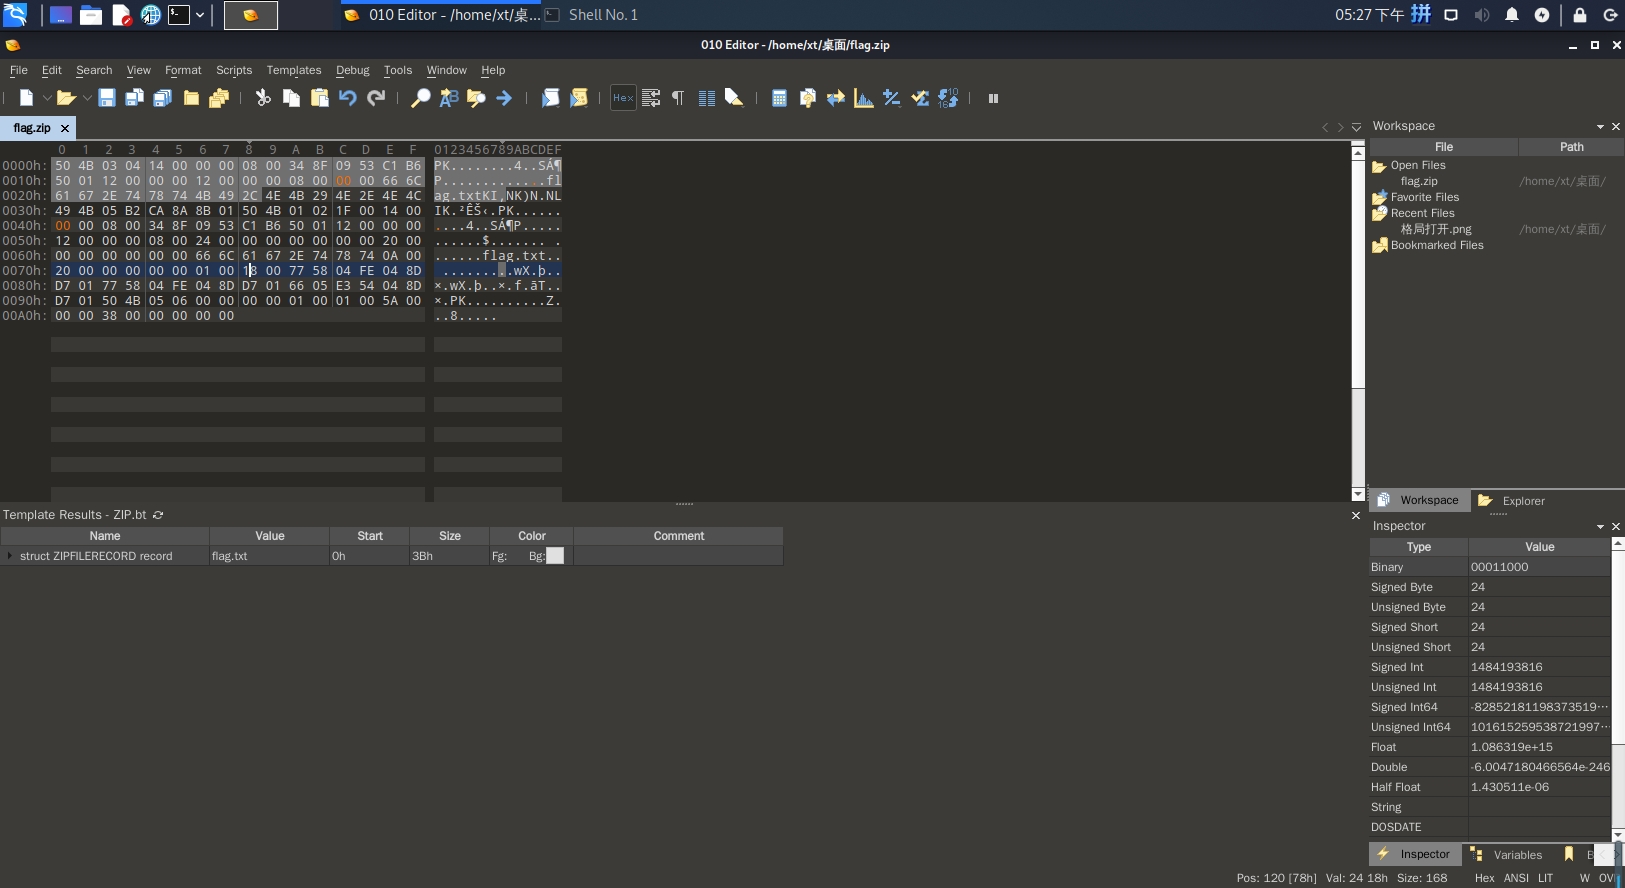Click the Save All toolbar icon
This screenshot has height=888, width=1625.
point(162,98)
